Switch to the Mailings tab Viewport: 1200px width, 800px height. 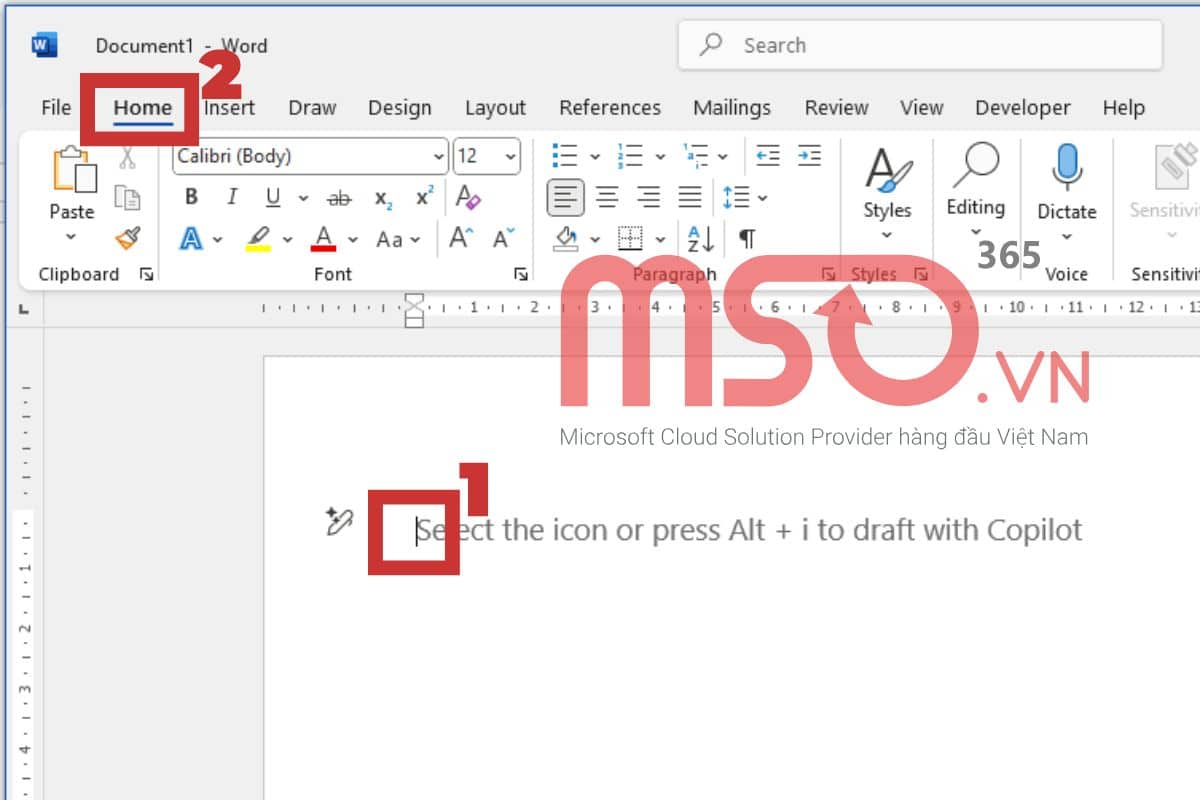click(732, 108)
